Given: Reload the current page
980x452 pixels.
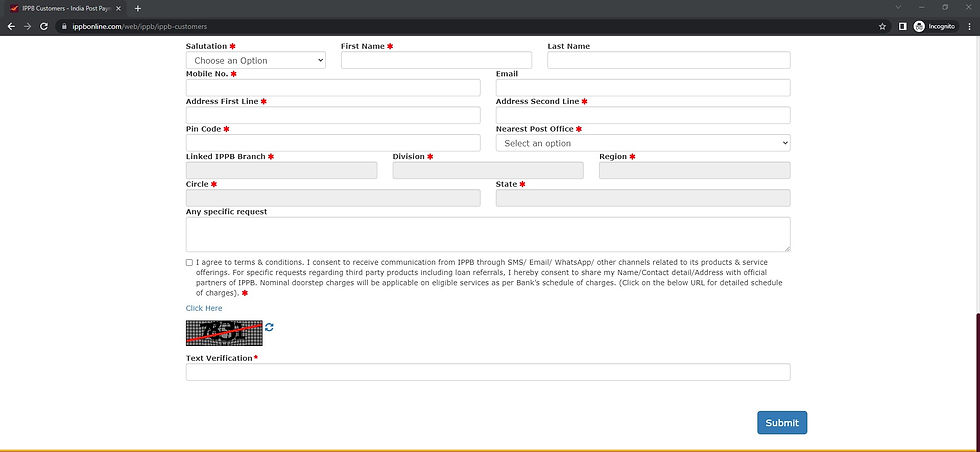Looking at the screenshot, I should tap(44, 26).
